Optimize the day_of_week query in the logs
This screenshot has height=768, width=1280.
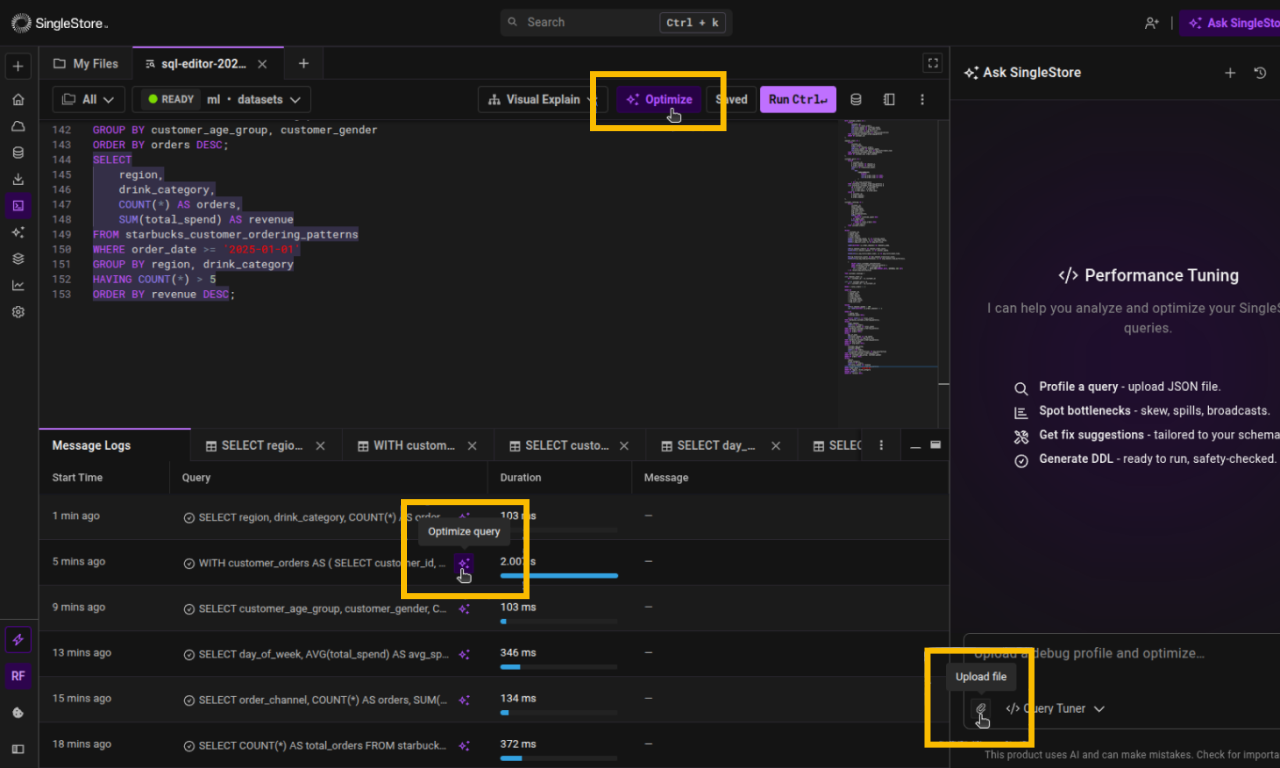click(x=464, y=654)
